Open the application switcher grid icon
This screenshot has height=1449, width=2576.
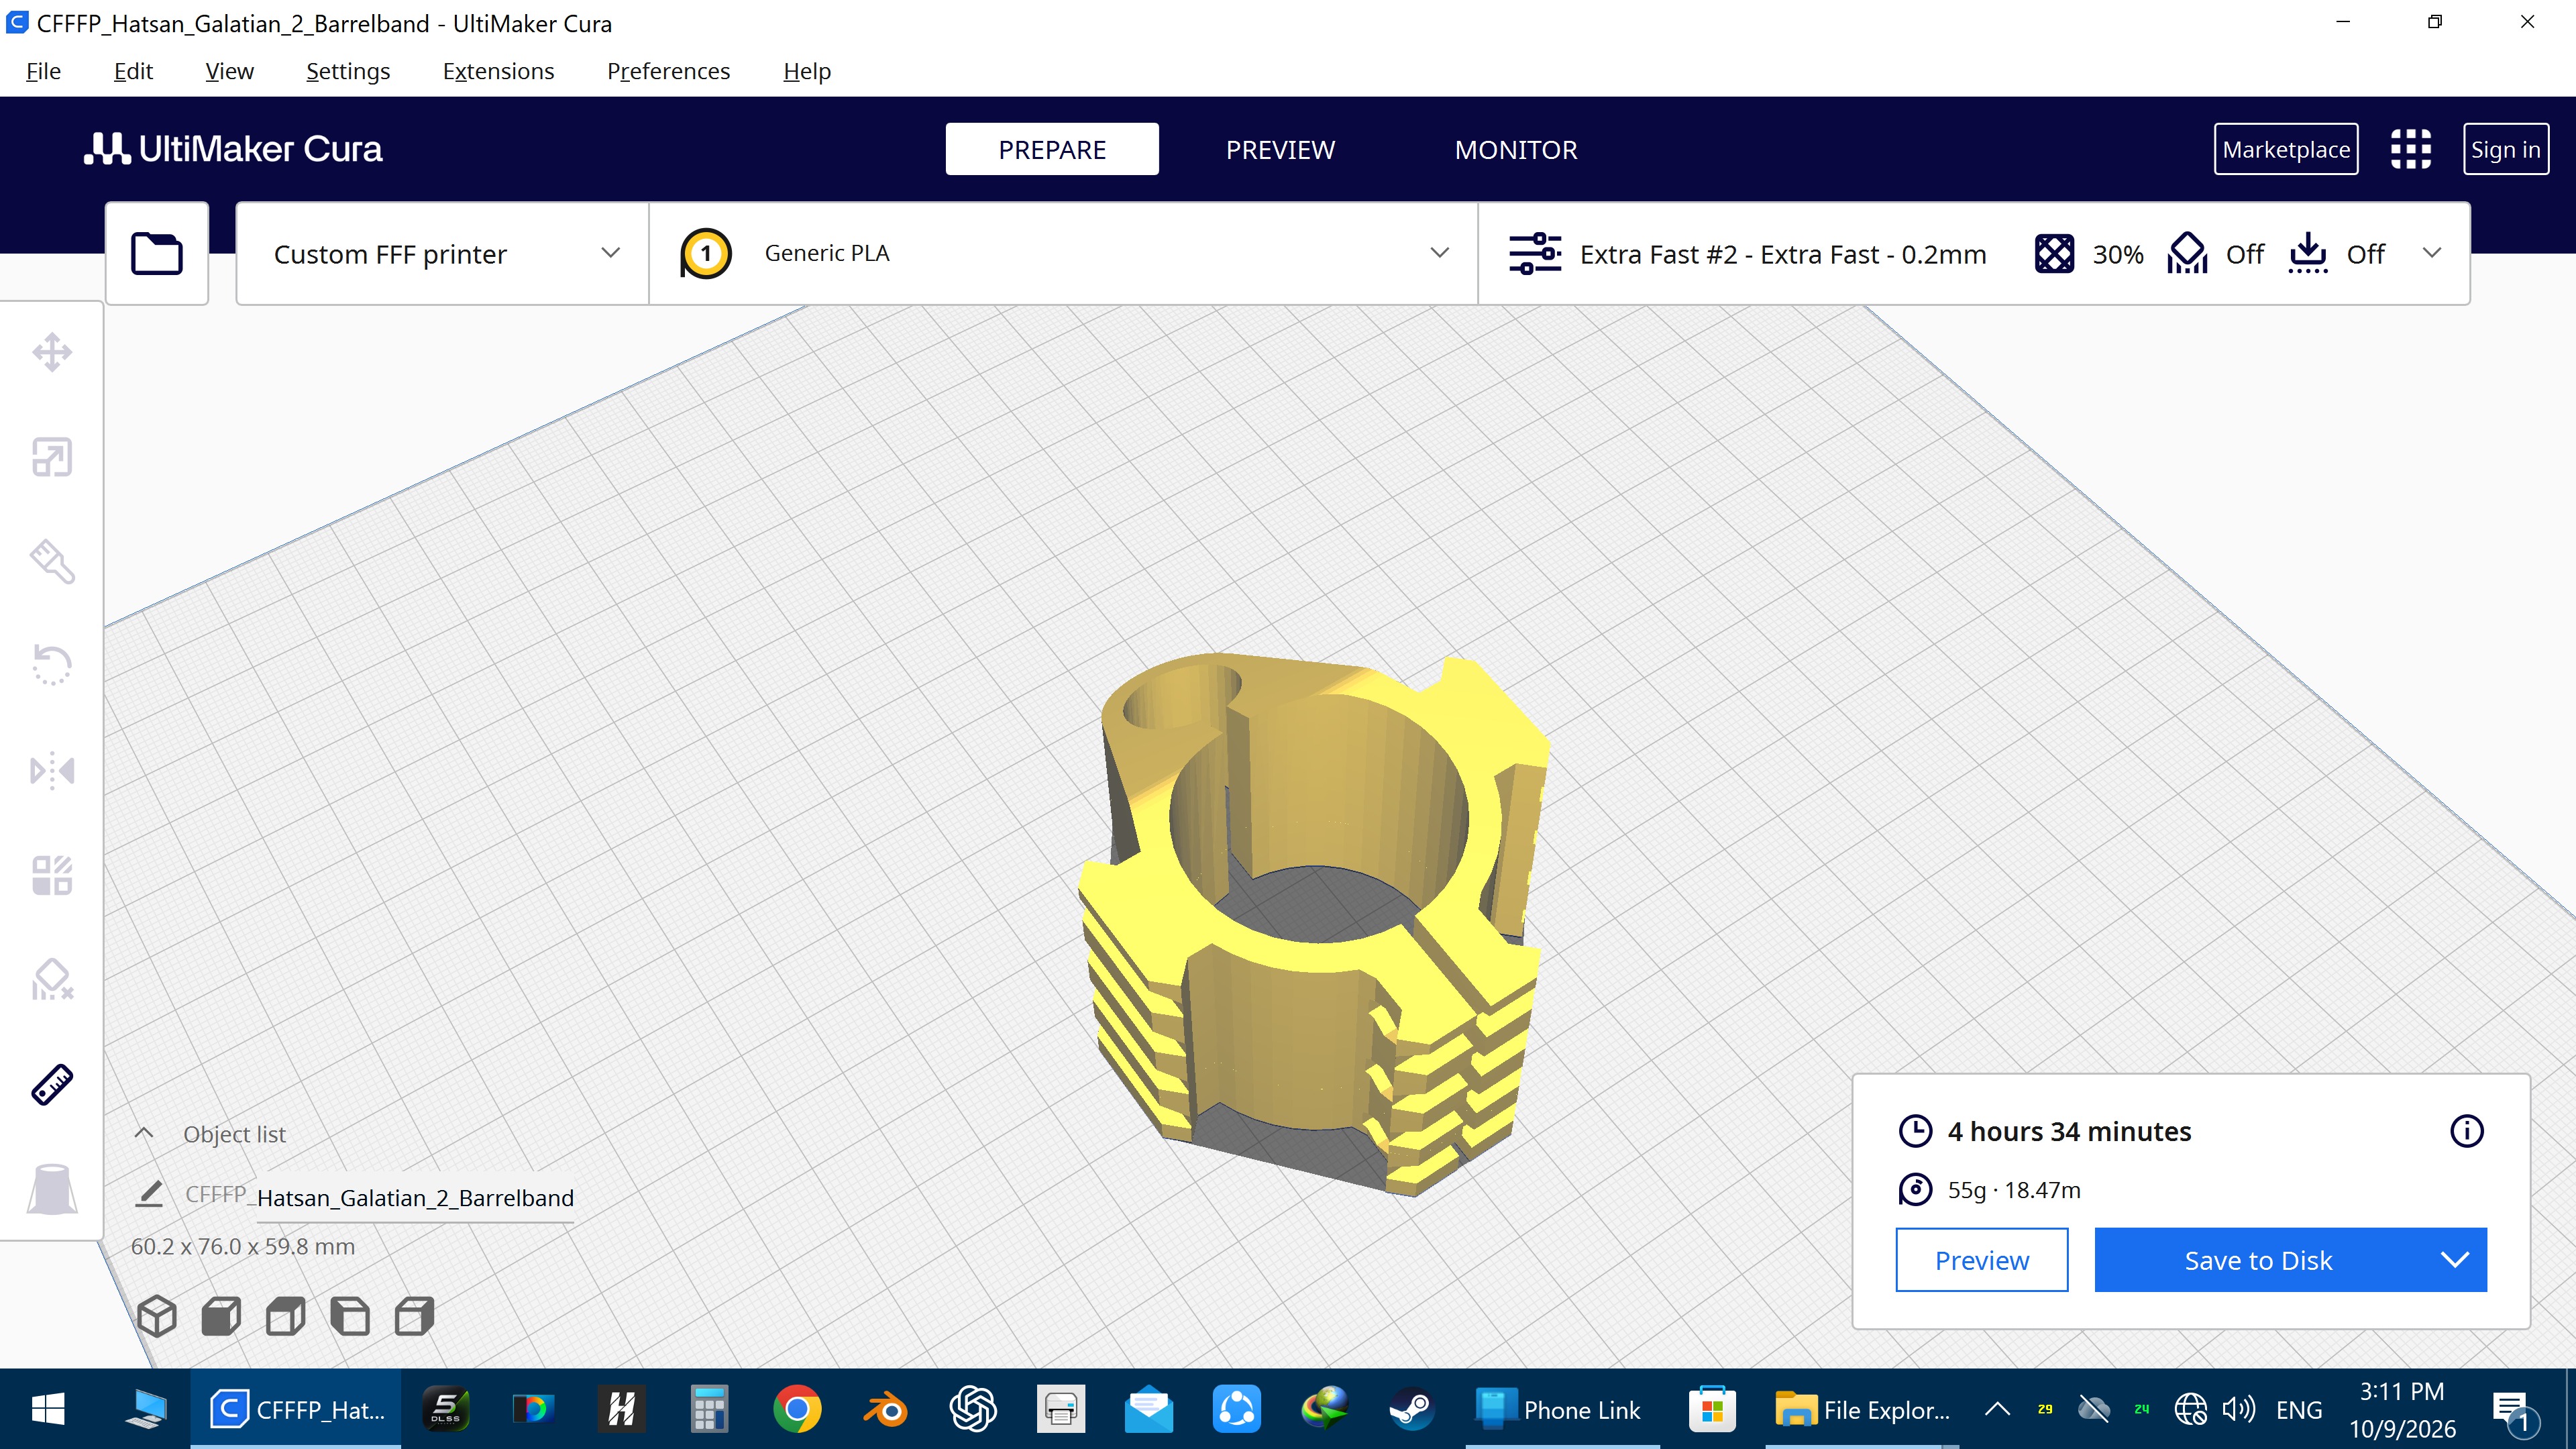2410,149
